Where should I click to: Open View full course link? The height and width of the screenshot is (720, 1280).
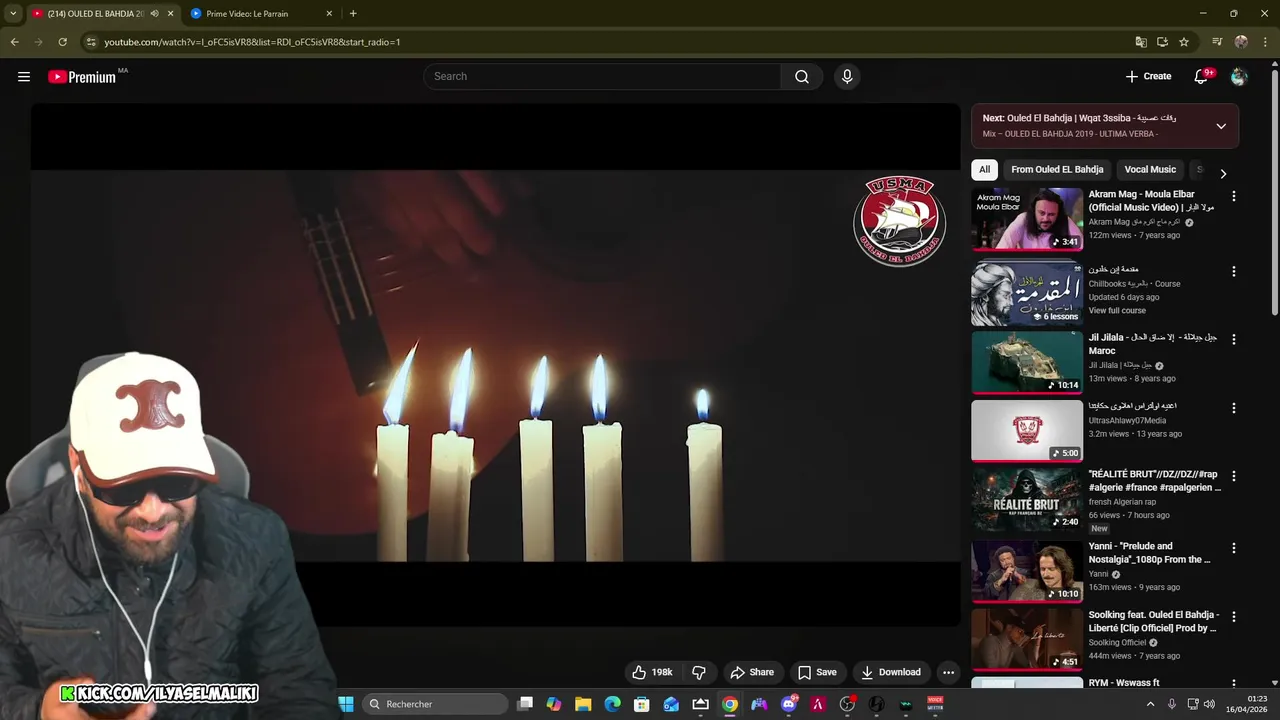tap(1117, 311)
